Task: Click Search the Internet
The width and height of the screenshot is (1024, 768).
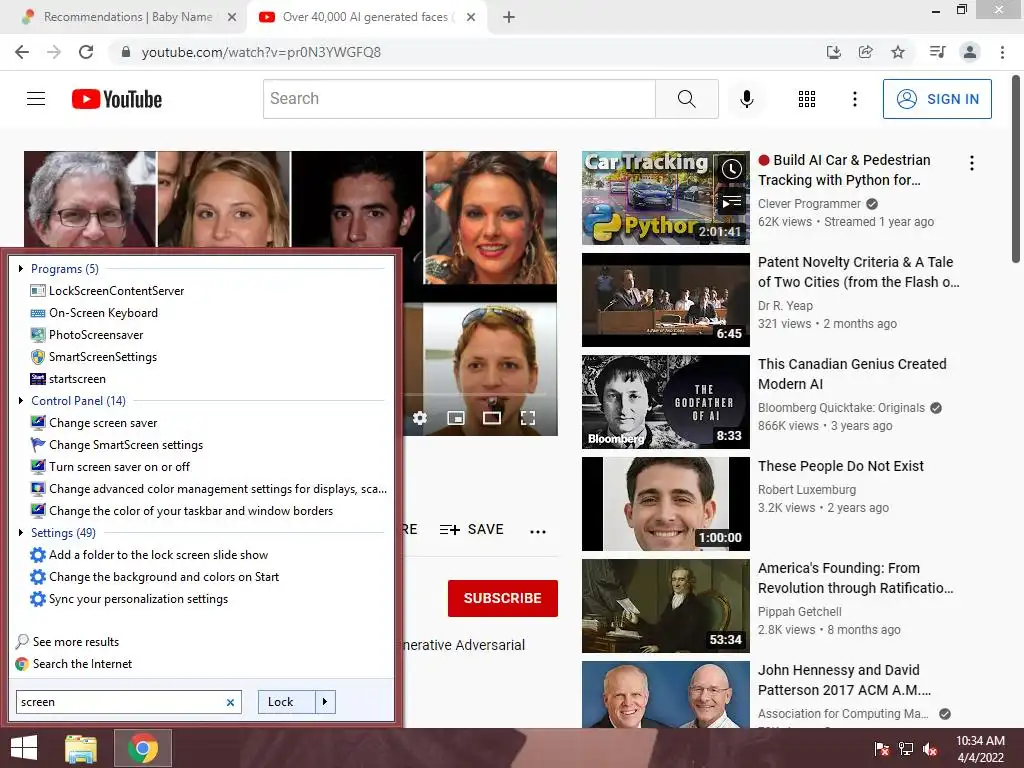Action: (x=82, y=664)
